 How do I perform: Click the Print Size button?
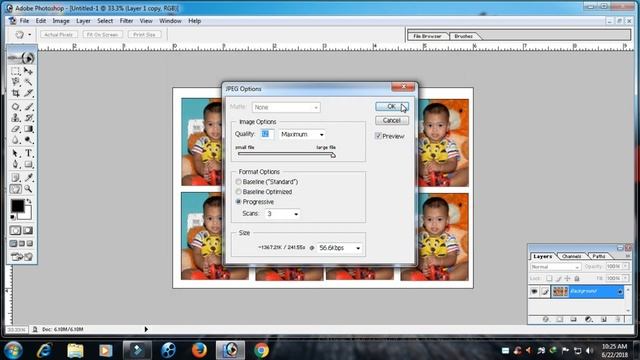pos(144,35)
